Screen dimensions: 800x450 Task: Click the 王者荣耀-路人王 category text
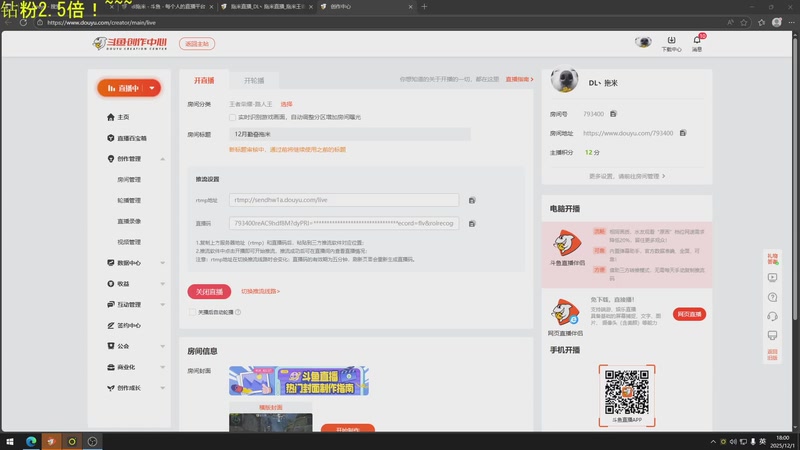point(251,104)
